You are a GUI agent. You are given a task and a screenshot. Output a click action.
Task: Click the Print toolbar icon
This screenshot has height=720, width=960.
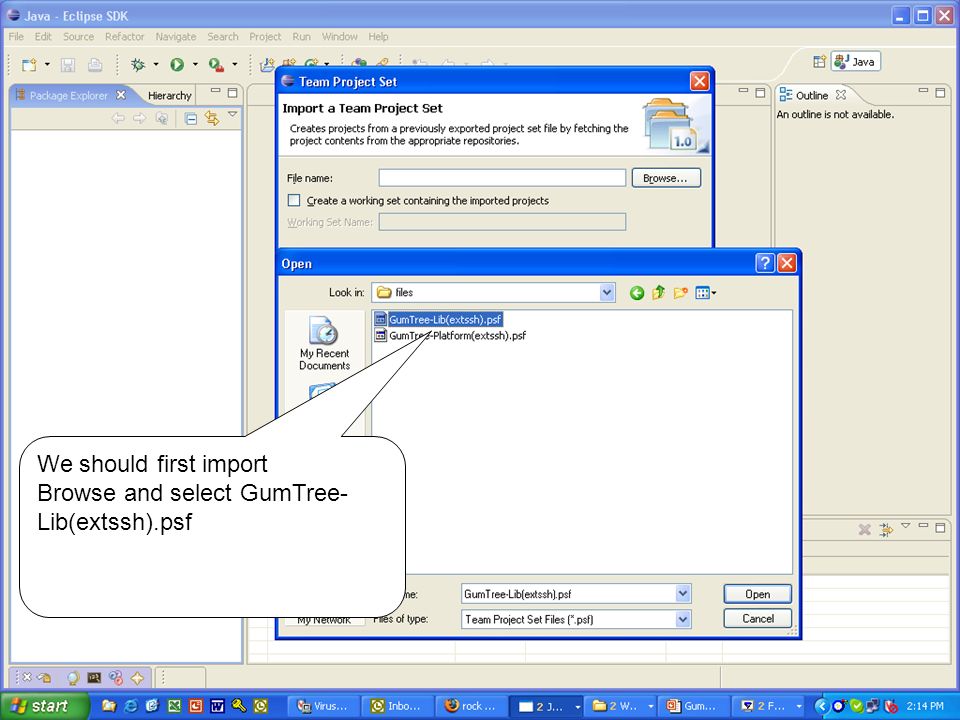(x=94, y=64)
